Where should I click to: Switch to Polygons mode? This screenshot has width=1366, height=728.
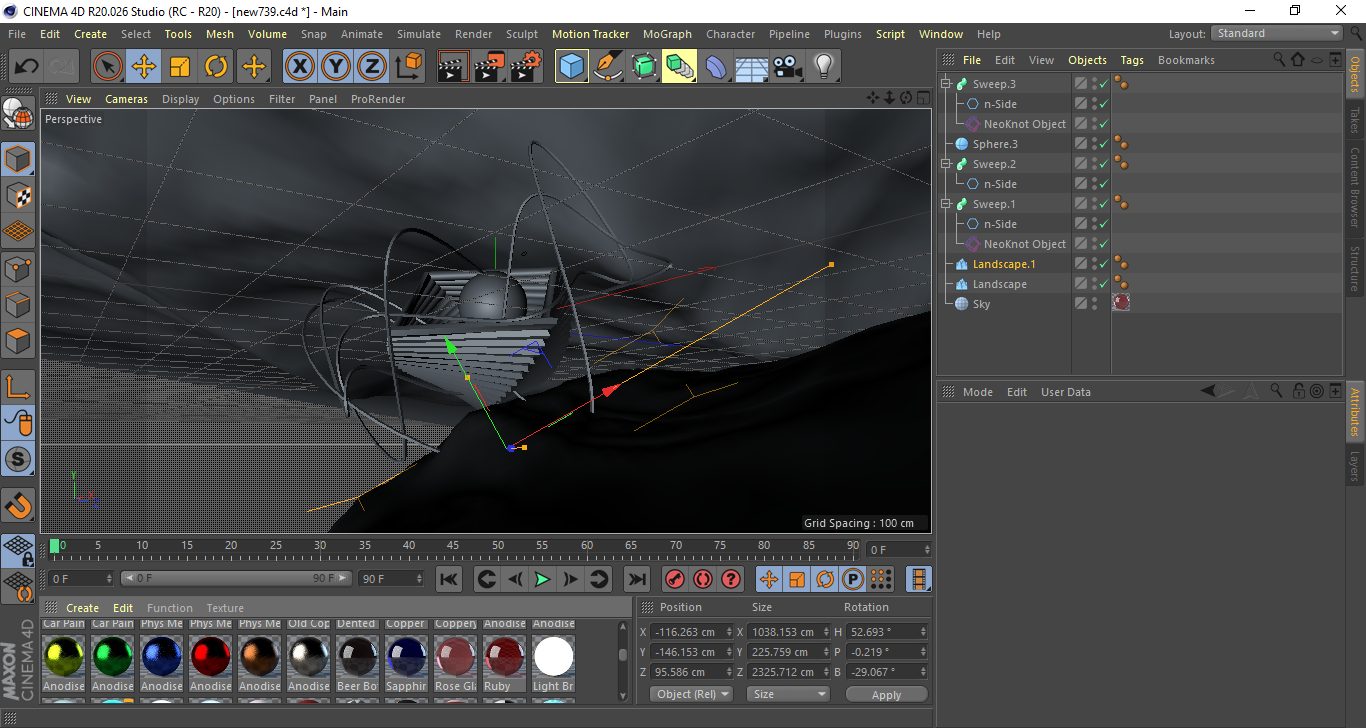19,340
